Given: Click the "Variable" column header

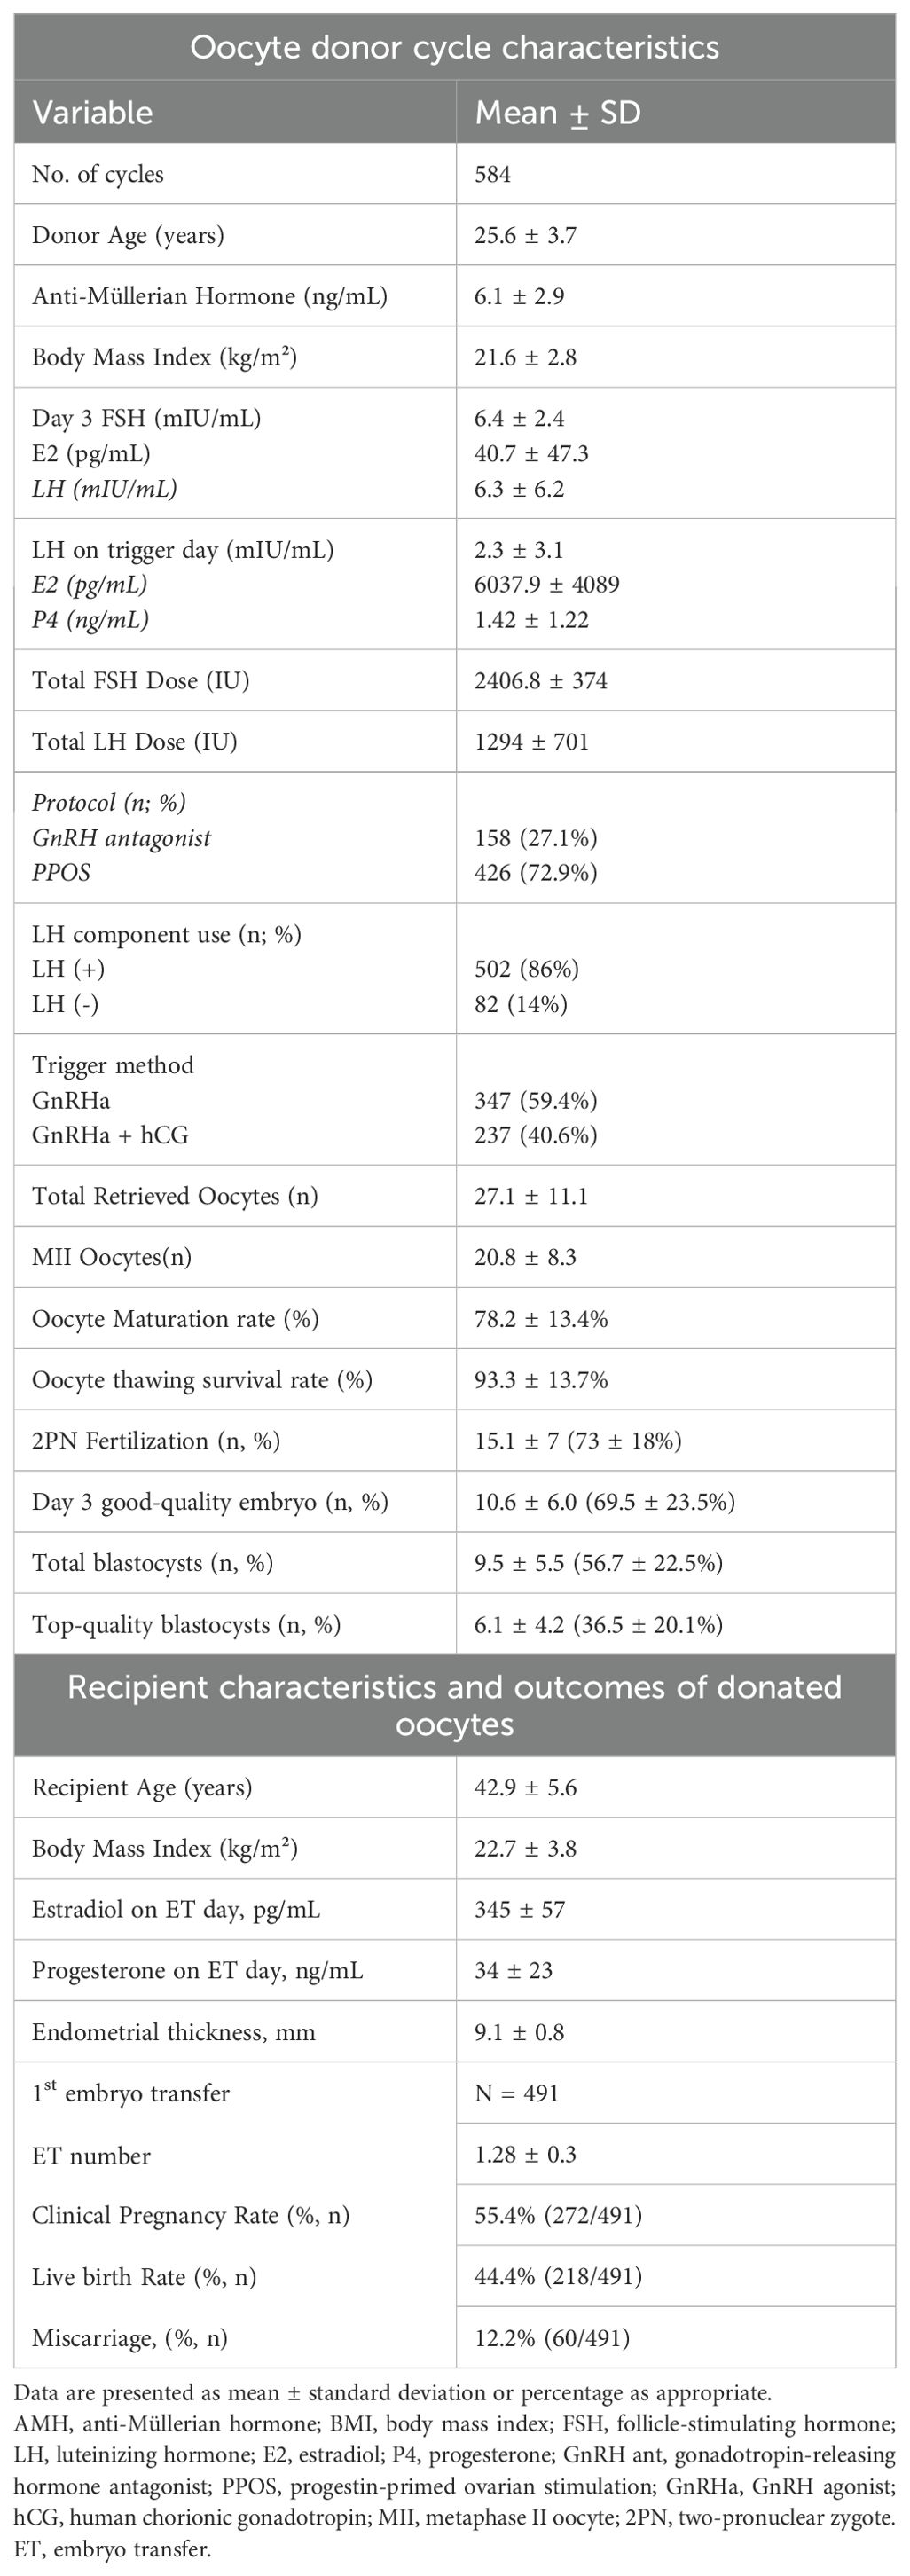Looking at the screenshot, I should [x=93, y=112].
